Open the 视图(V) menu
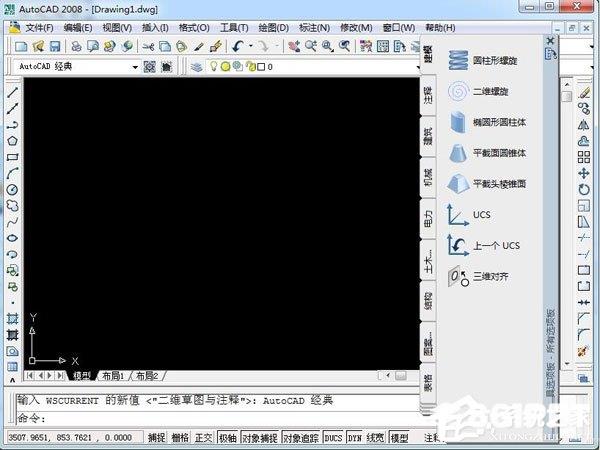Image resolution: width=600 pixels, height=450 pixels. pyautogui.click(x=117, y=28)
